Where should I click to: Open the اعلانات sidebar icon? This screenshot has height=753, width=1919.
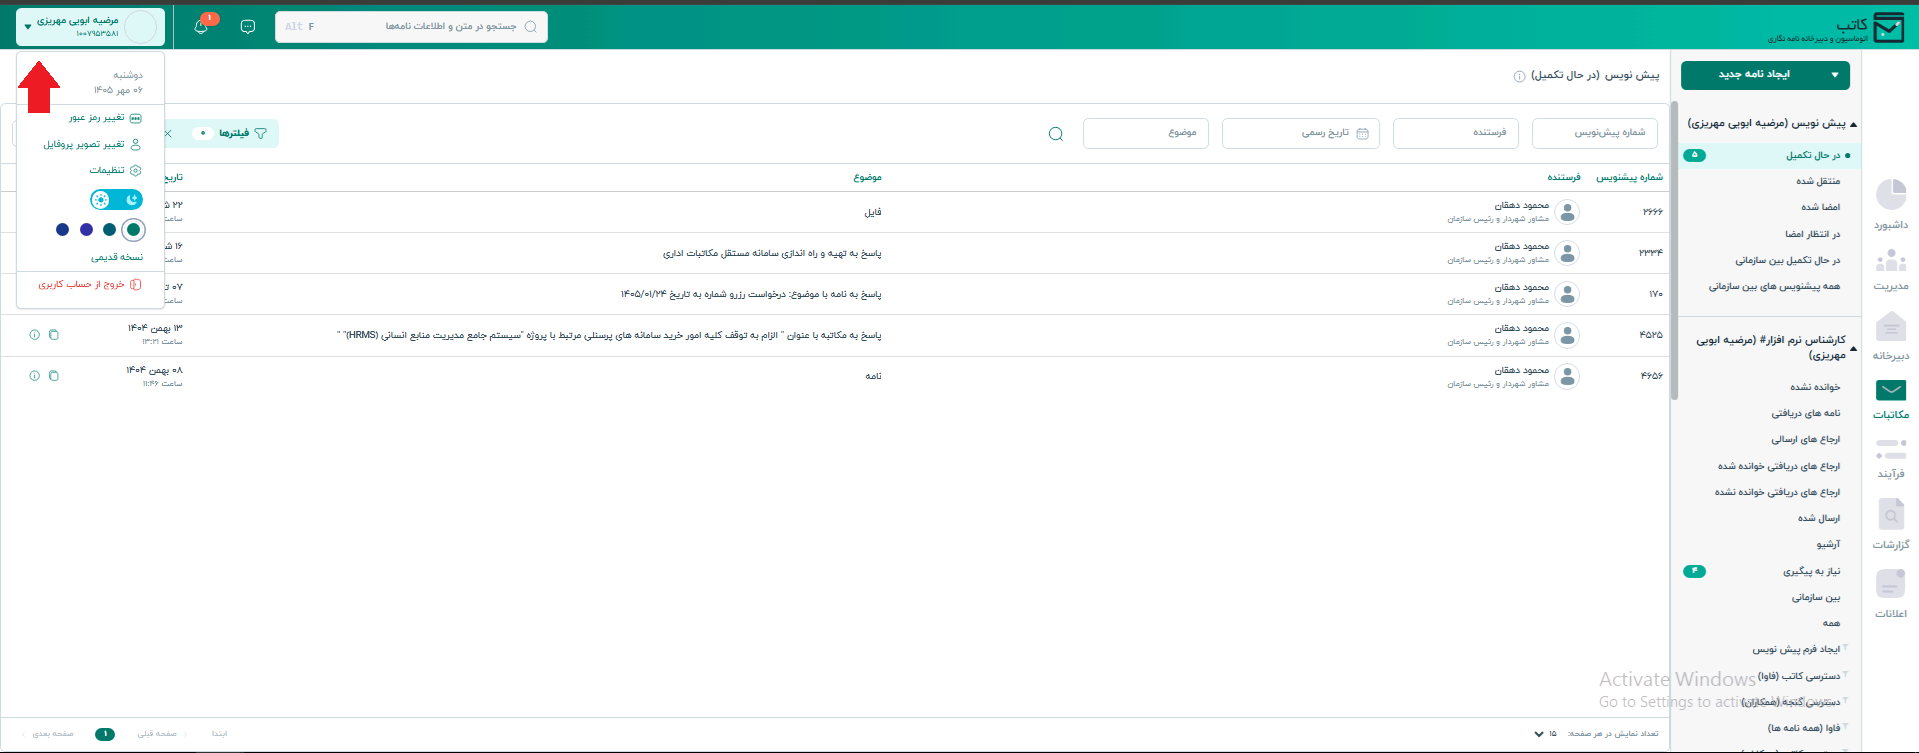[x=1891, y=593]
